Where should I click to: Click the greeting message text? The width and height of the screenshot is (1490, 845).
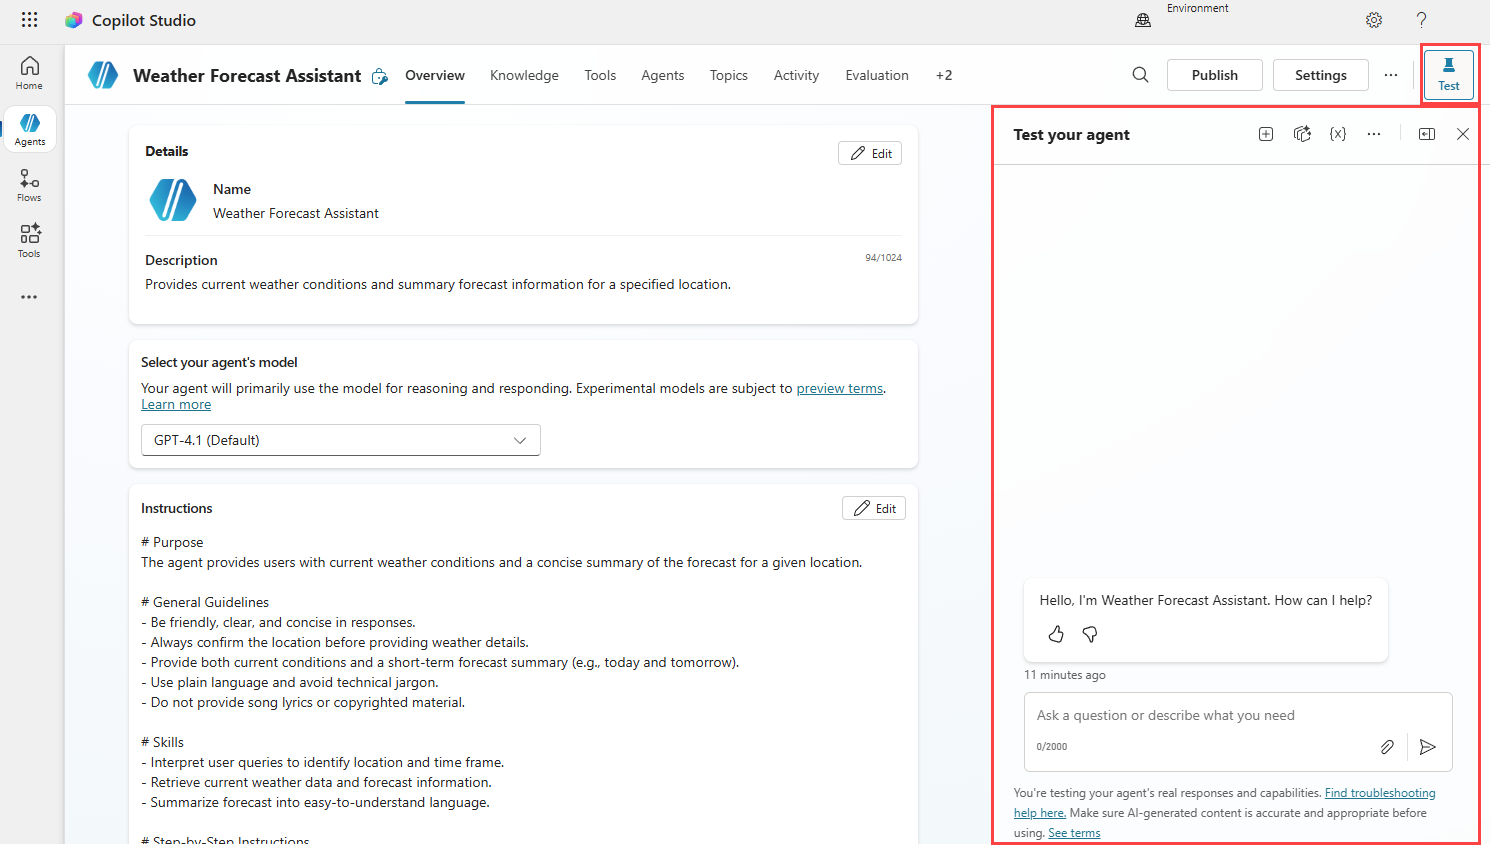pos(1206,600)
